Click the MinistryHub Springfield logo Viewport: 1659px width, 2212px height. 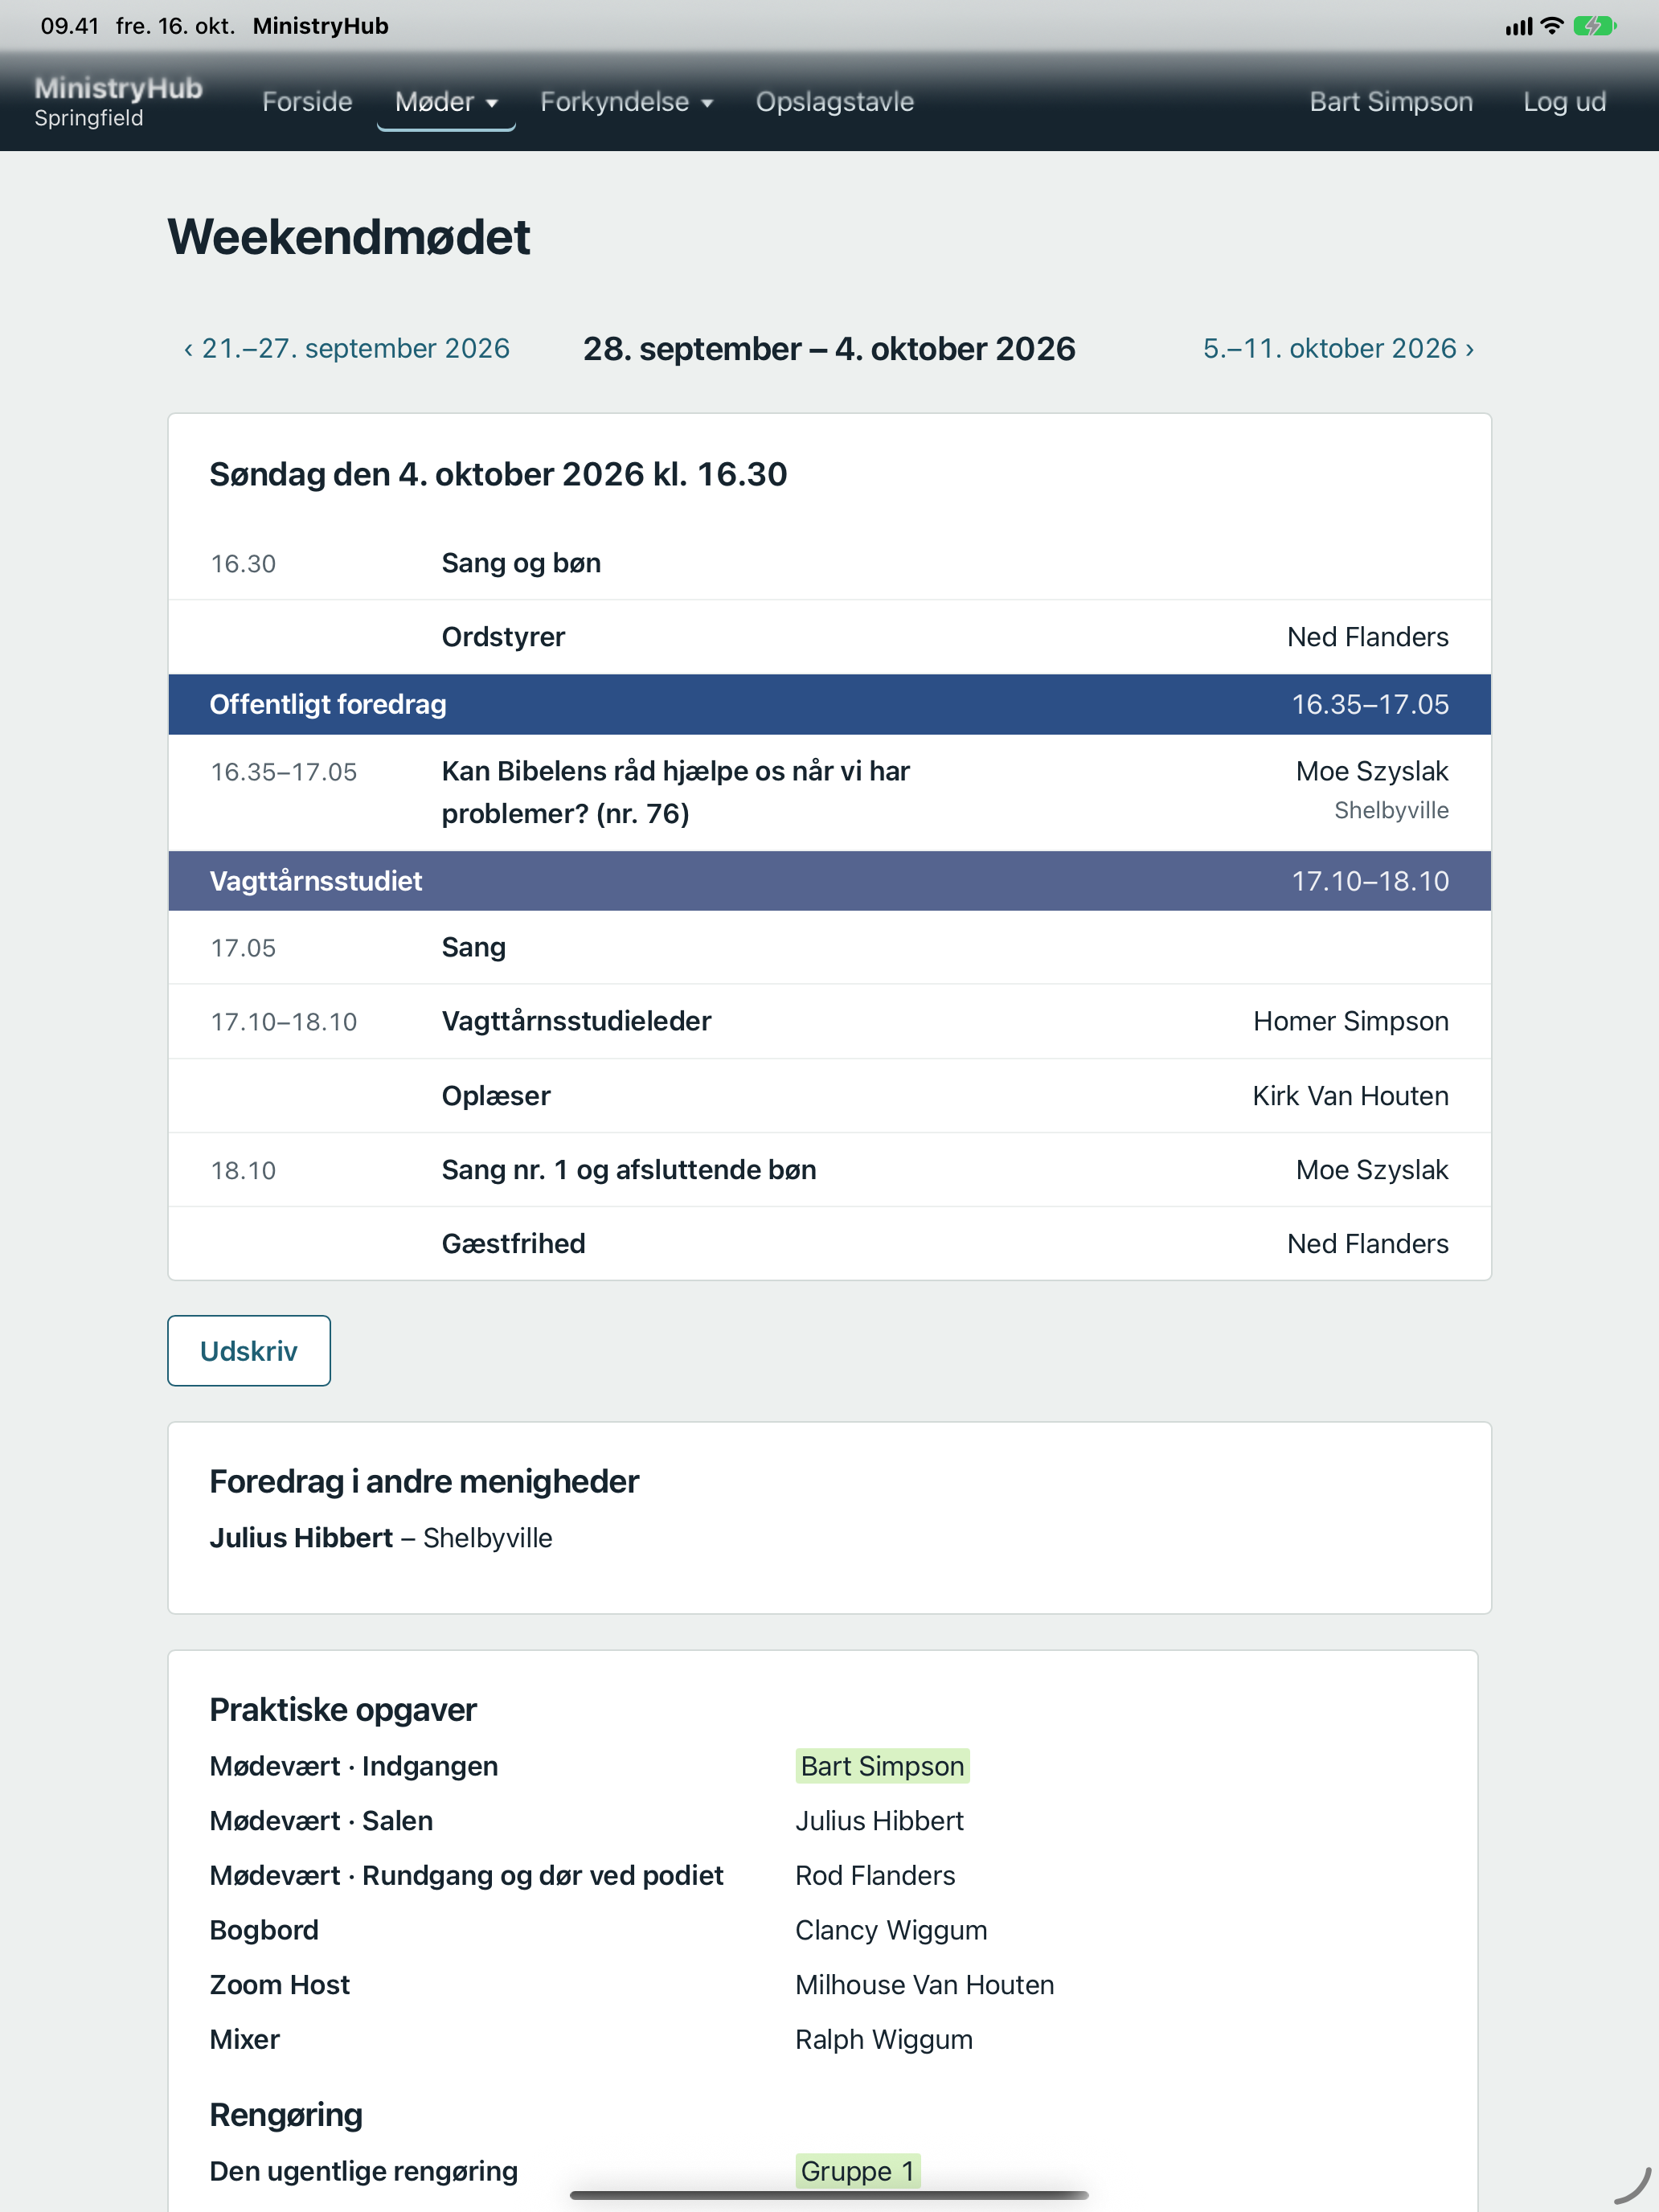coord(118,102)
